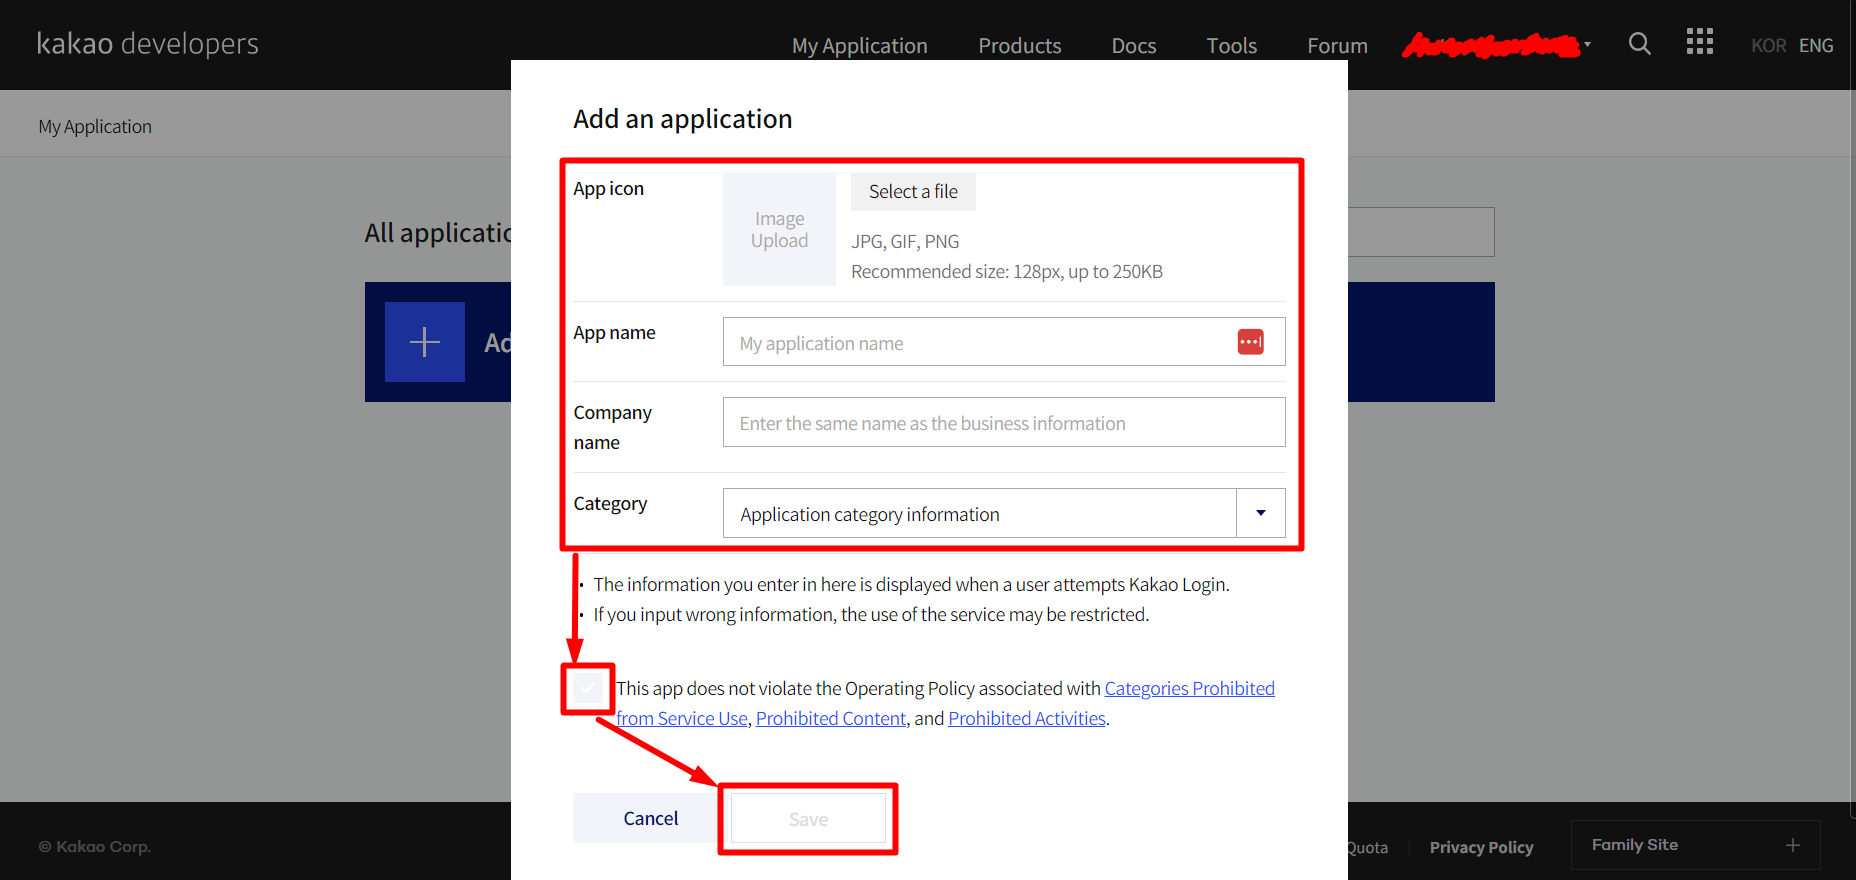Click the blue plus add application icon

425,342
